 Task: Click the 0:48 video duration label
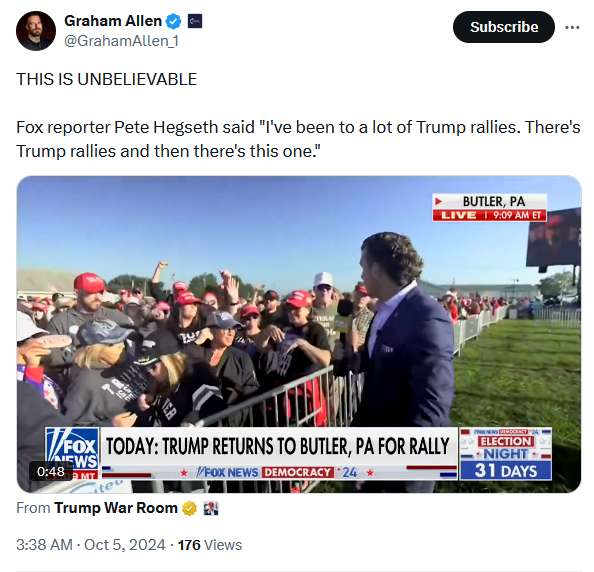tap(51, 472)
